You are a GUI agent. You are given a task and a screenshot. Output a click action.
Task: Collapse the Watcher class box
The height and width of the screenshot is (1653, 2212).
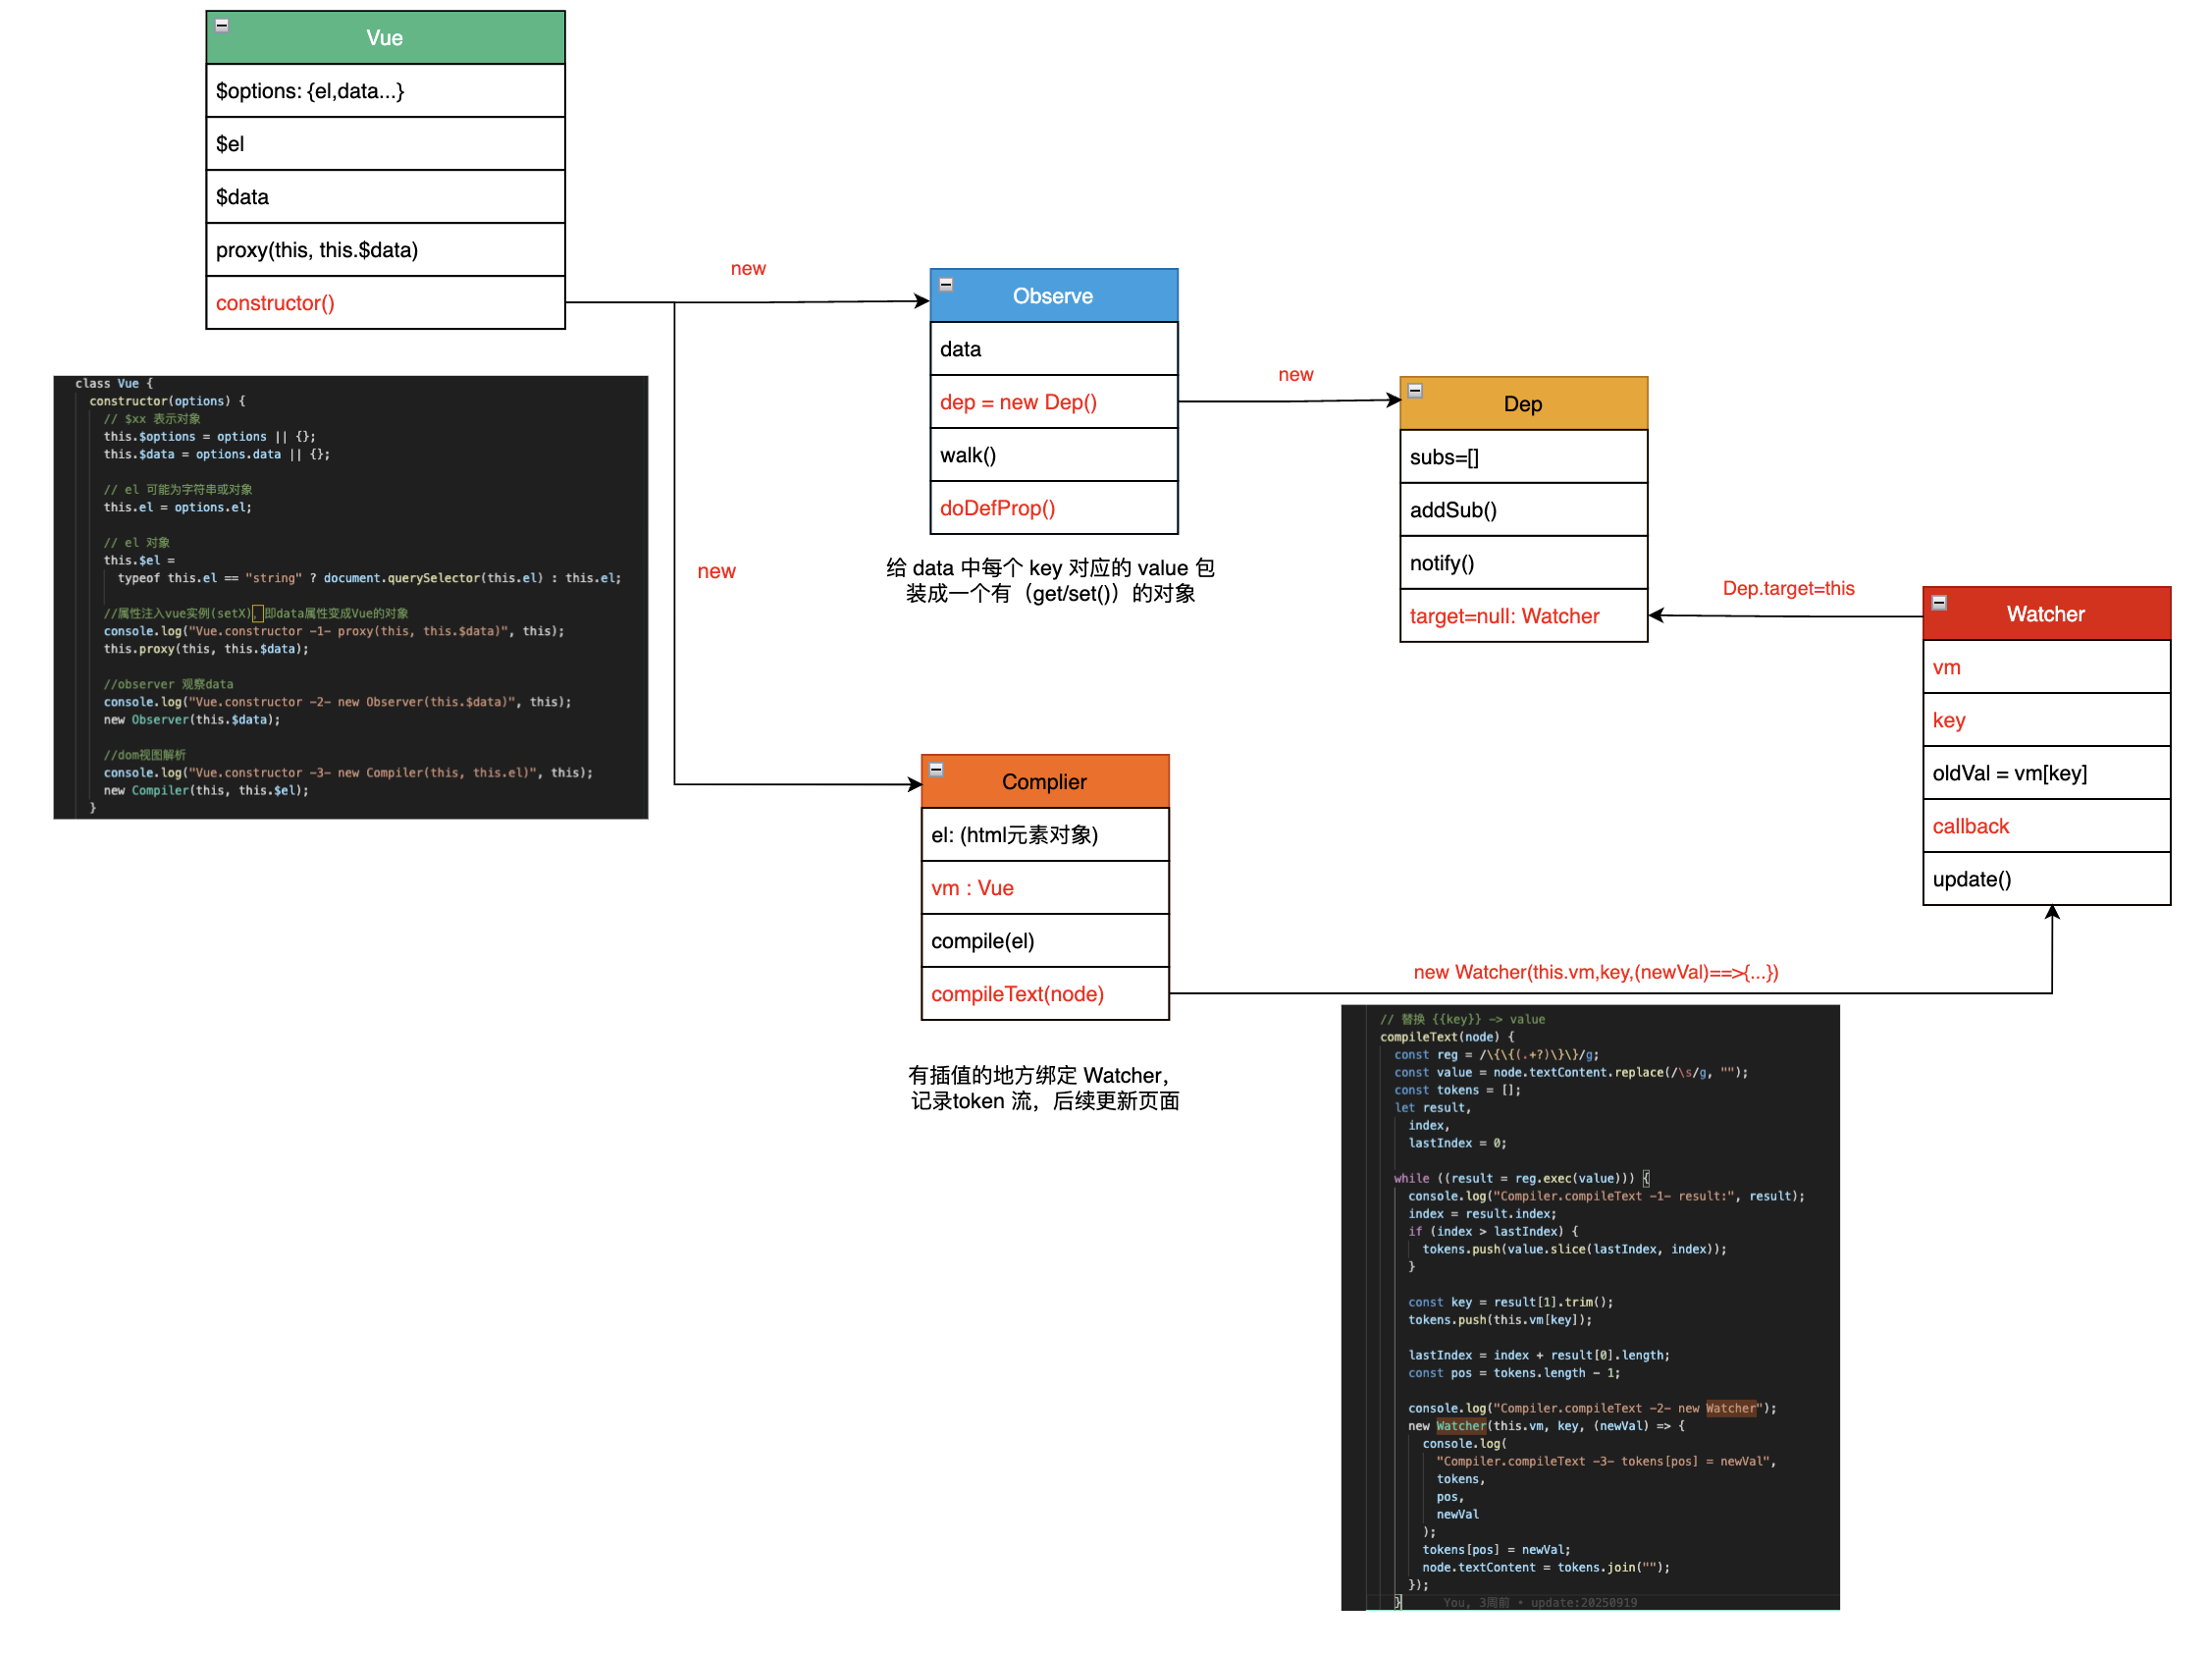pyautogui.click(x=1939, y=603)
